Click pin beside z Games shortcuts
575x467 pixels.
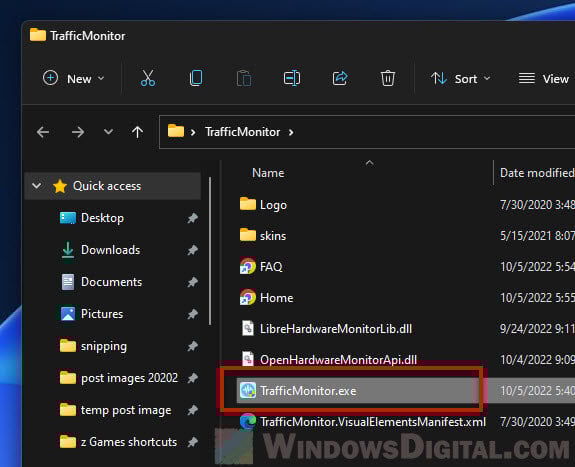[193, 442]
